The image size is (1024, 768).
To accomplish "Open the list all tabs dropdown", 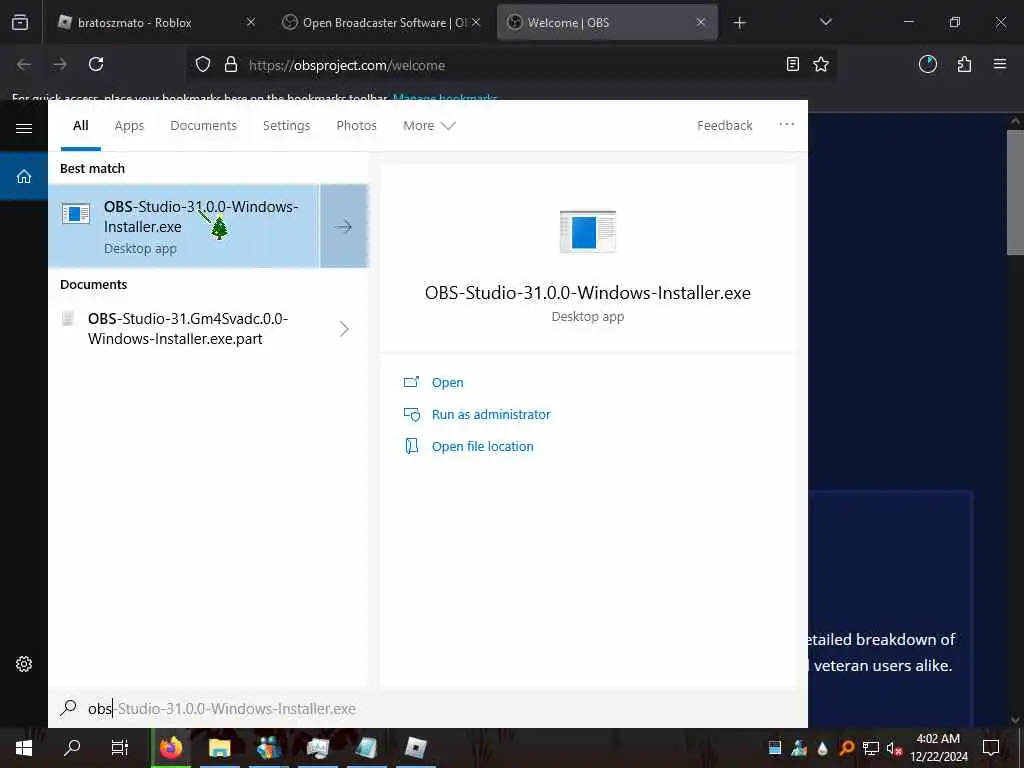I will tap(825, 23).
